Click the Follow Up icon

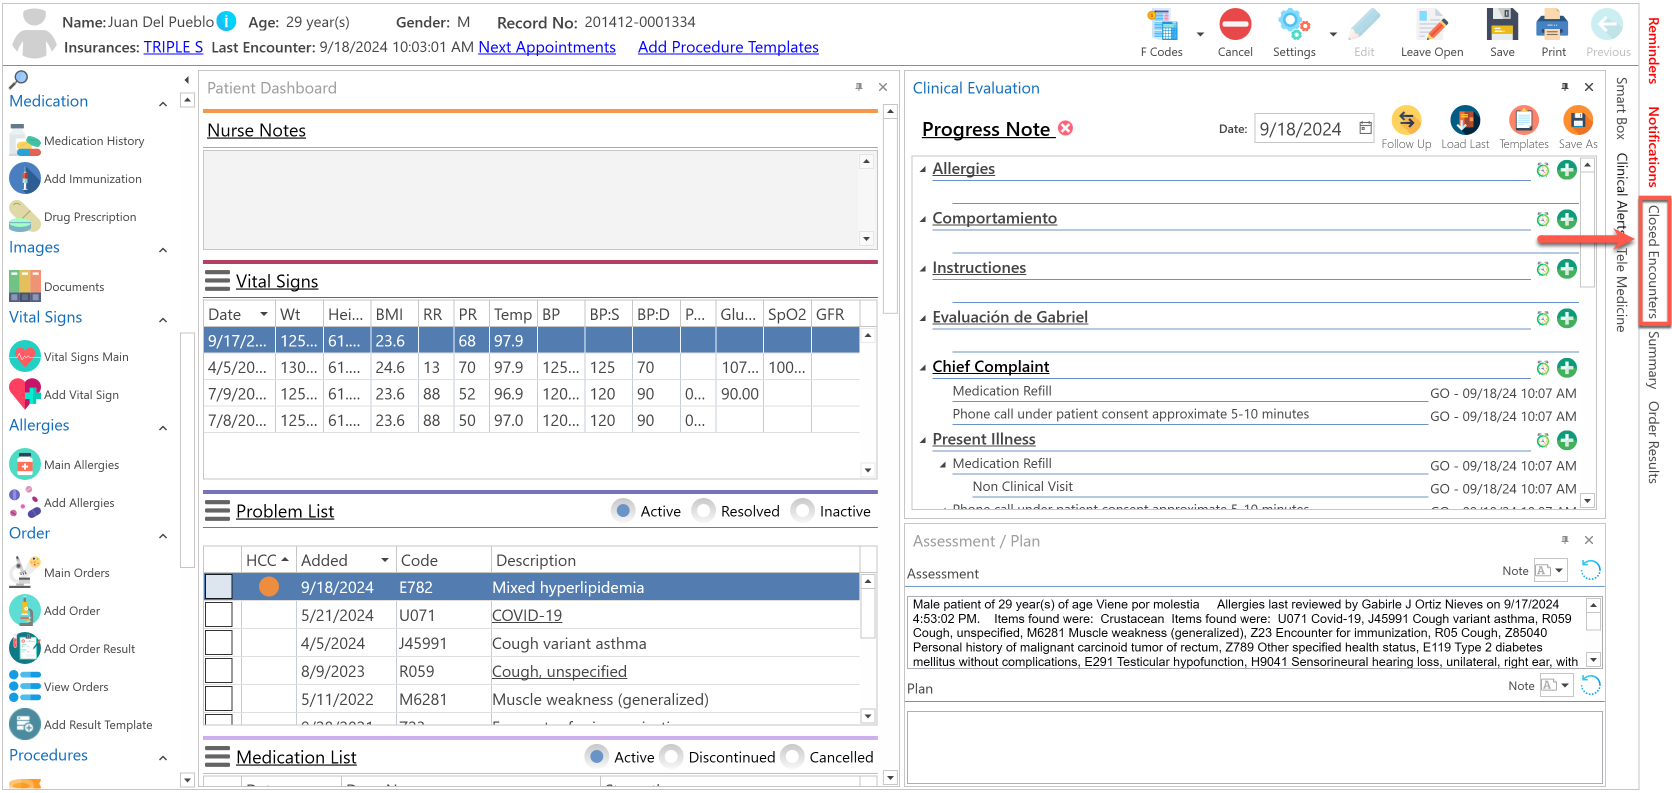[x=1406, y=121]
